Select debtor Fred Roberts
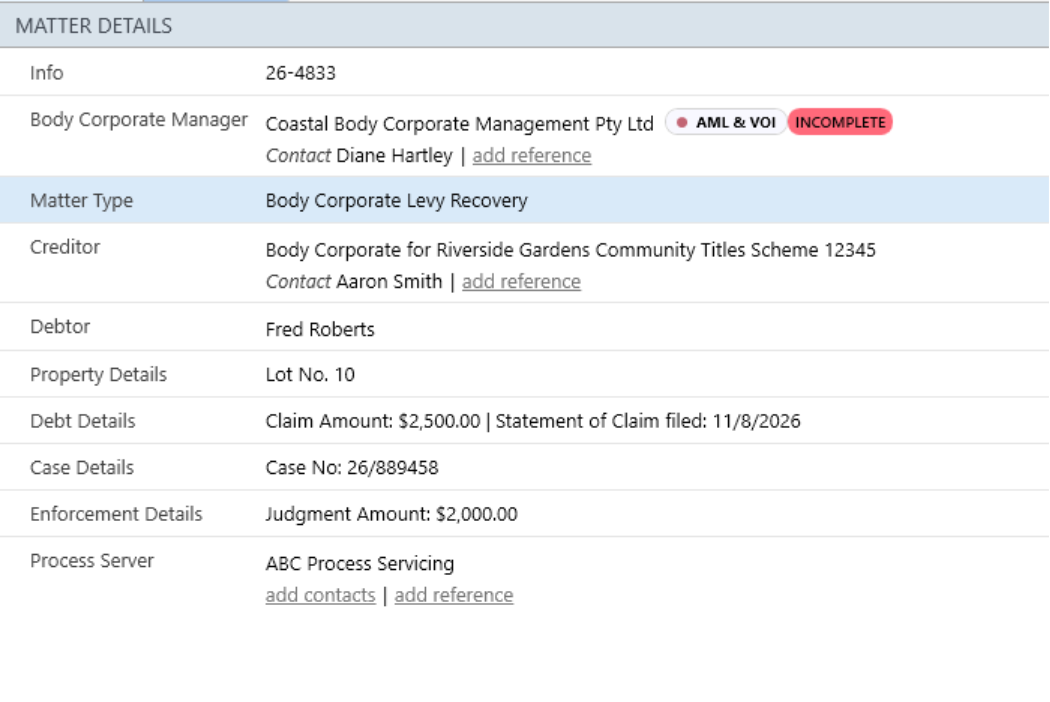The height and width of the screenshot is (702, 1050). pyautogui.click(x=320, y=330)
